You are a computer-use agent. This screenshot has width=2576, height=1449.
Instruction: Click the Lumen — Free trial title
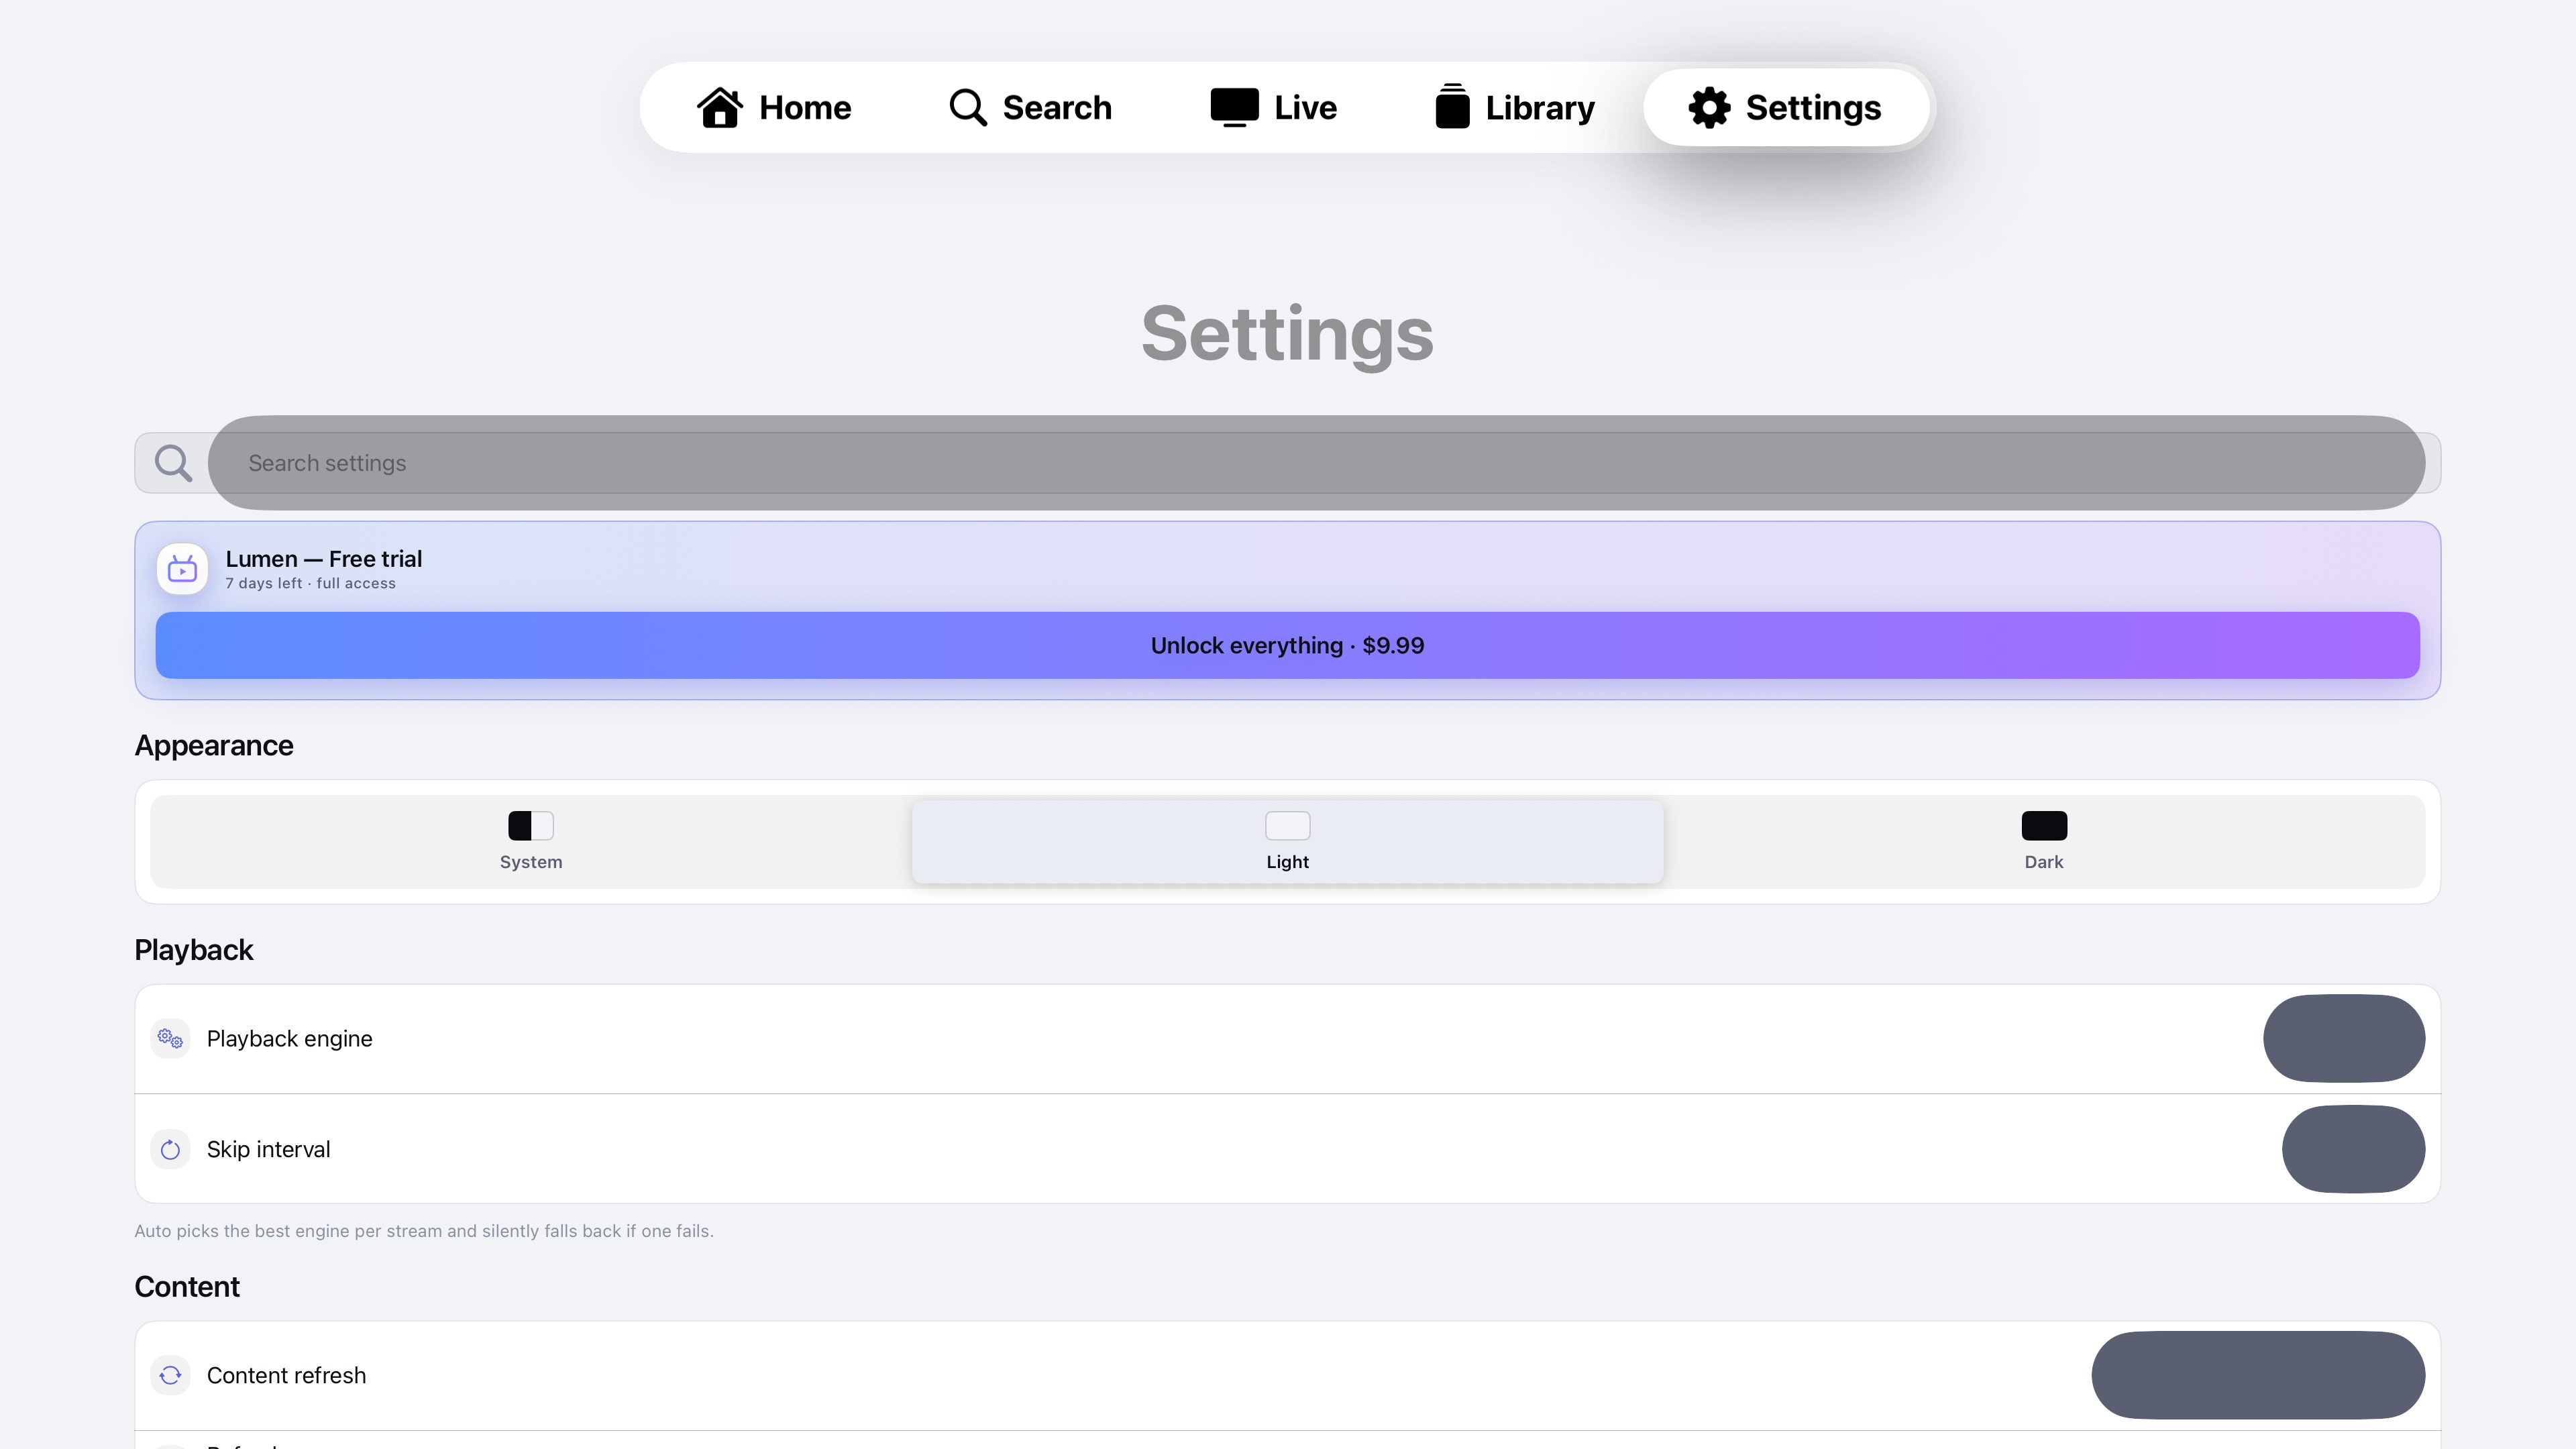coord(323,558)
